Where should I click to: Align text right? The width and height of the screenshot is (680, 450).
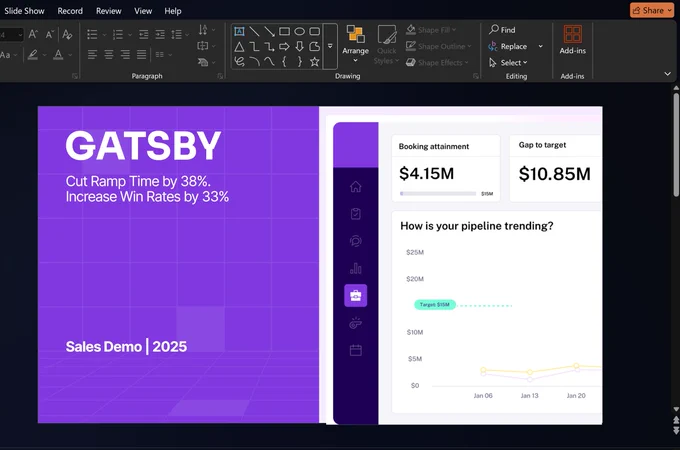(x=125, y=55)
